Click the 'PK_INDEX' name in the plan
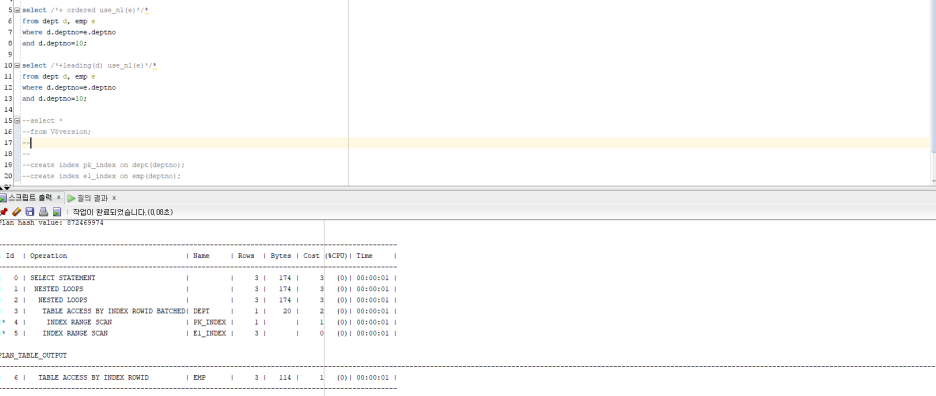 point(210,322)
